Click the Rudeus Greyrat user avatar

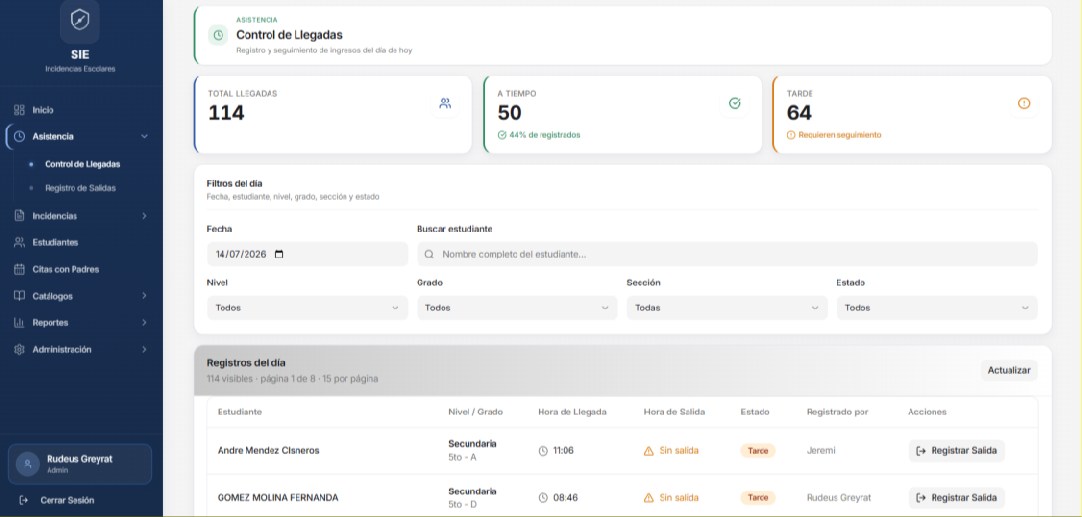click(x=28, y=464)
